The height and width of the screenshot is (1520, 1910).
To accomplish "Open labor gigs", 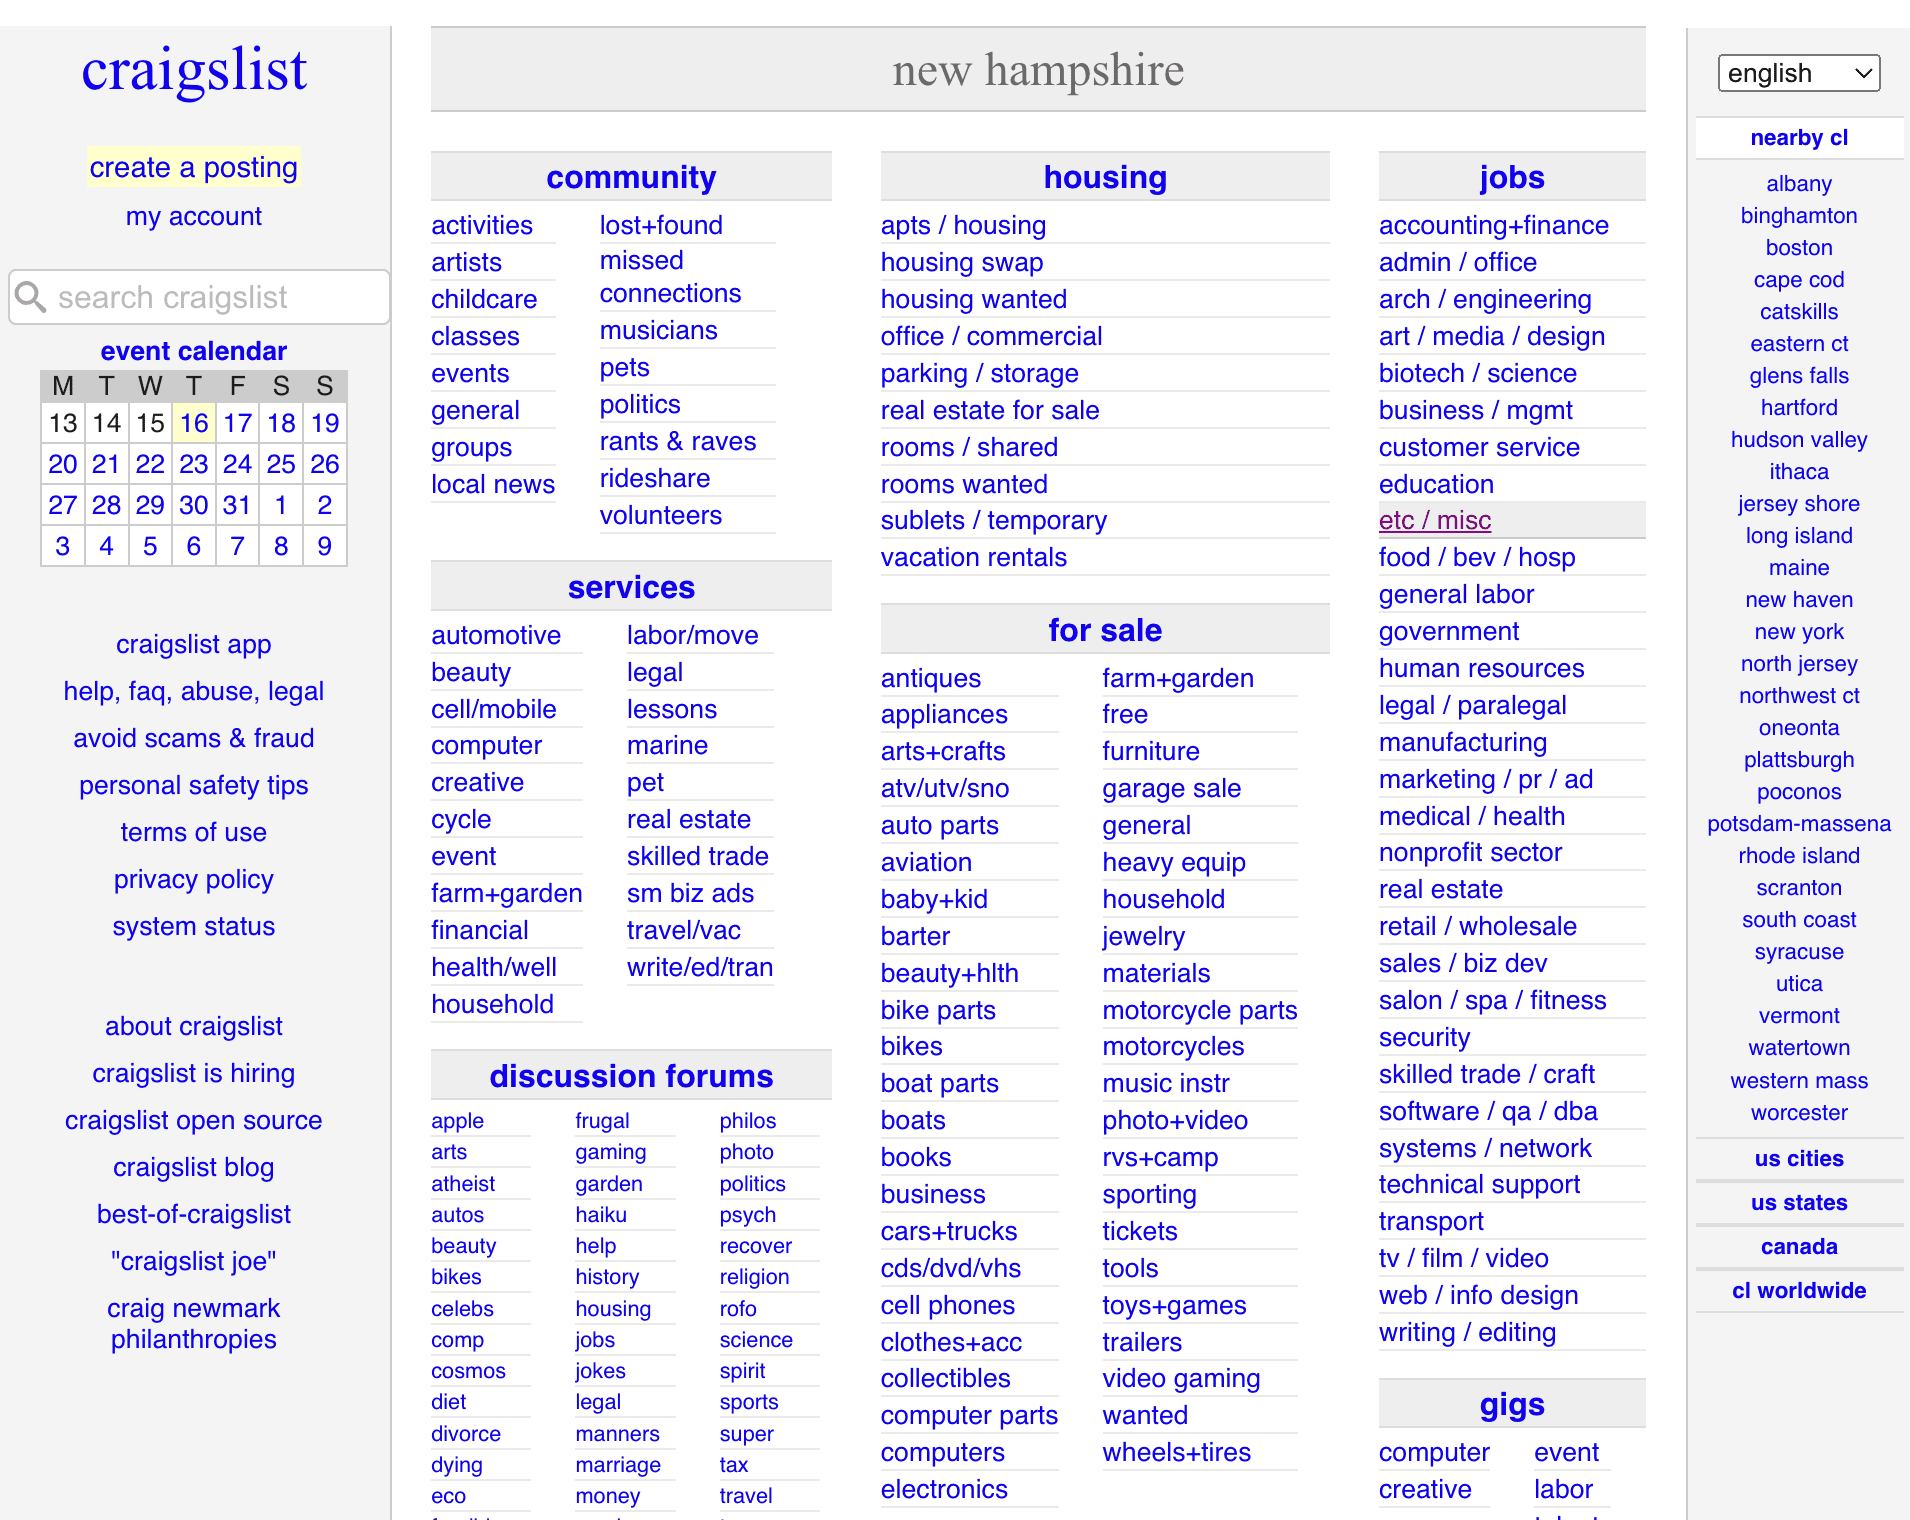I will point(1563,1489).
